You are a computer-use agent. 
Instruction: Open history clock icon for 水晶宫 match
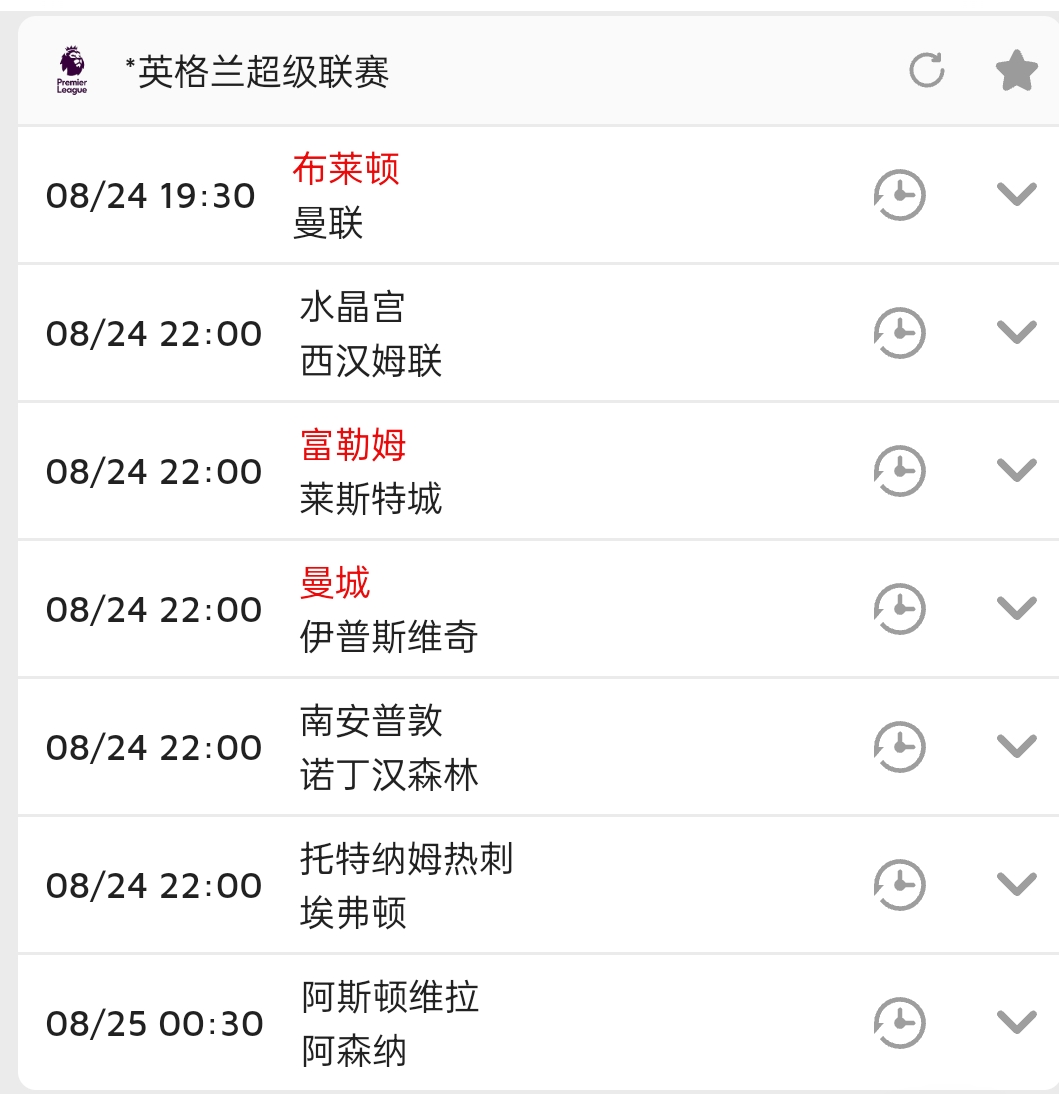(x=900, y=333)
